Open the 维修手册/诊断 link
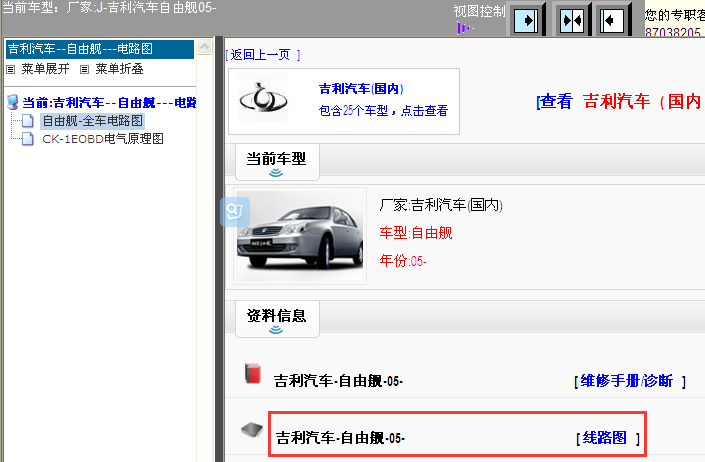The height and width of the screenshot is (462, 705). [x=627, y=381]
